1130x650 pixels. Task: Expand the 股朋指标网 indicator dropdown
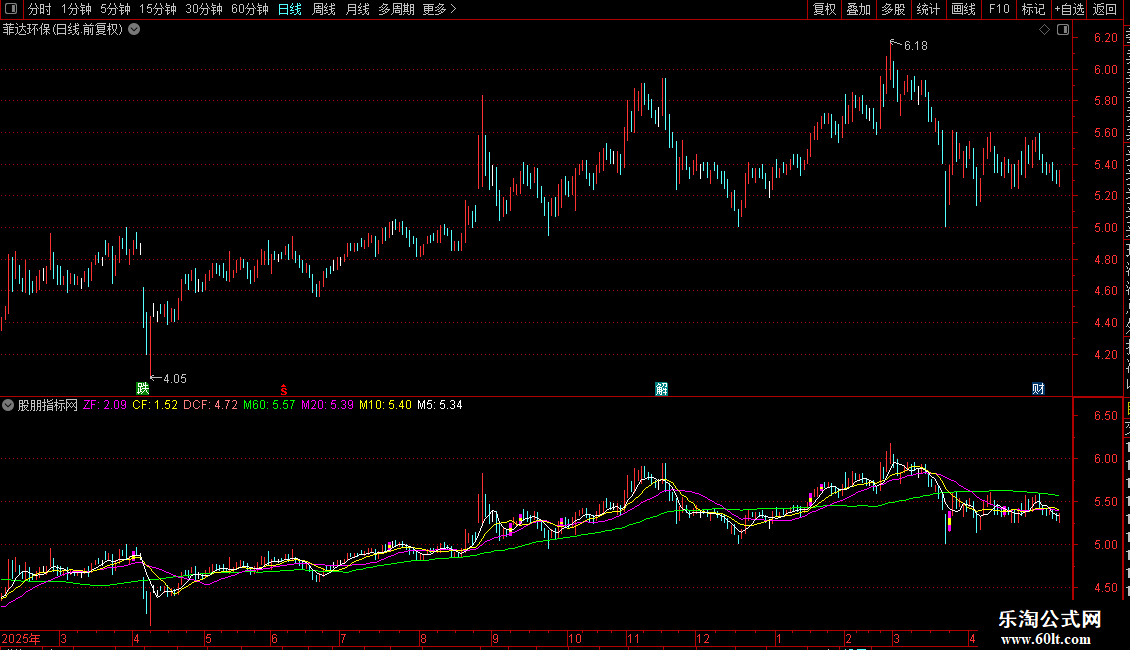pyautogui.click(x=8, y=405)
